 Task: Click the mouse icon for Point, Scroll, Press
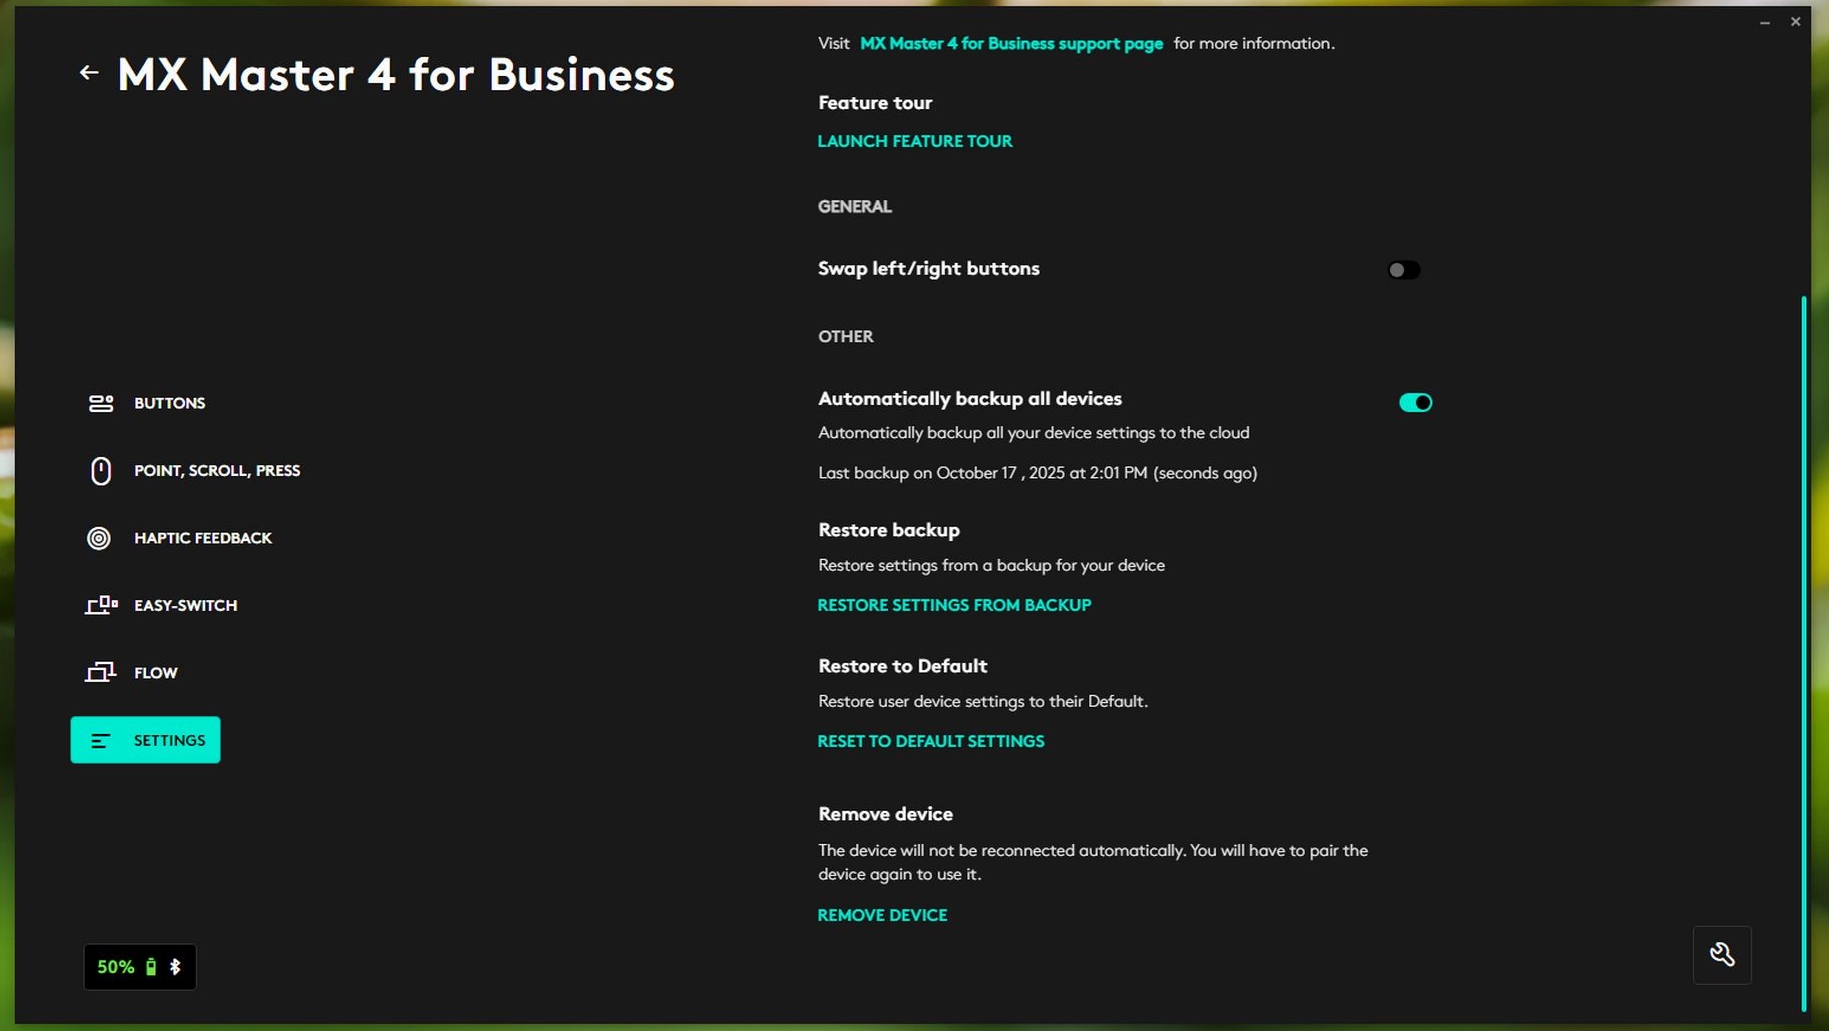tap(101, 471)
